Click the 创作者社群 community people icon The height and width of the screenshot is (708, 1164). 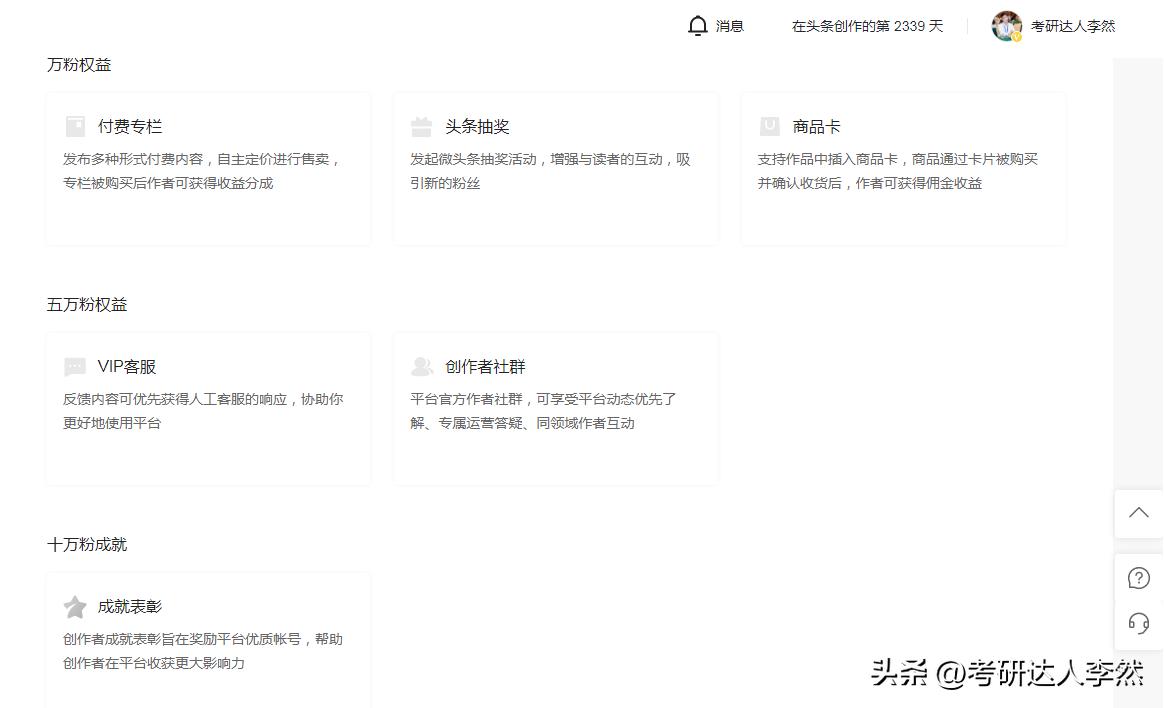tap(421, 366)
